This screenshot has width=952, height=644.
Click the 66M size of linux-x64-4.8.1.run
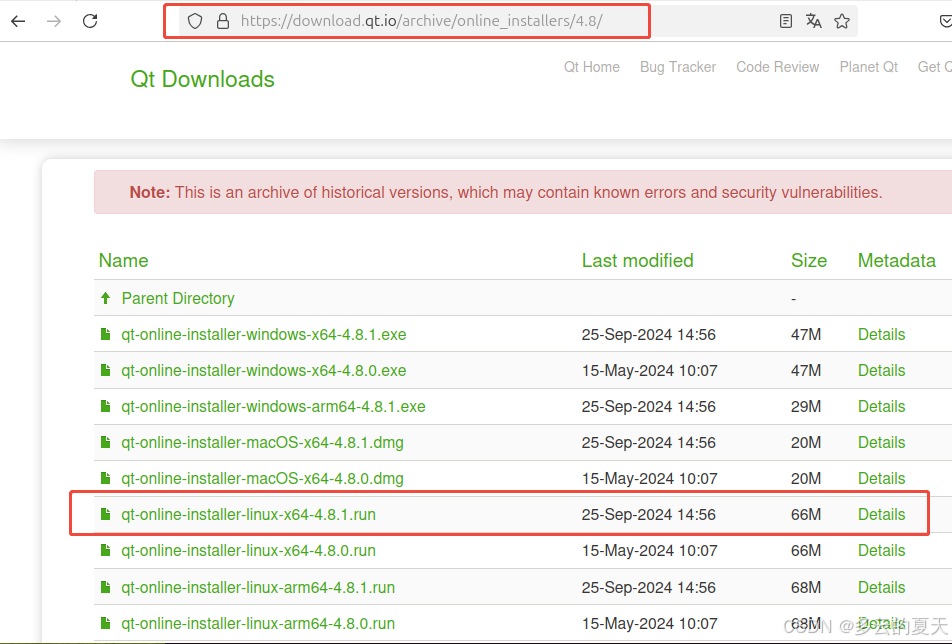(806, 515)
